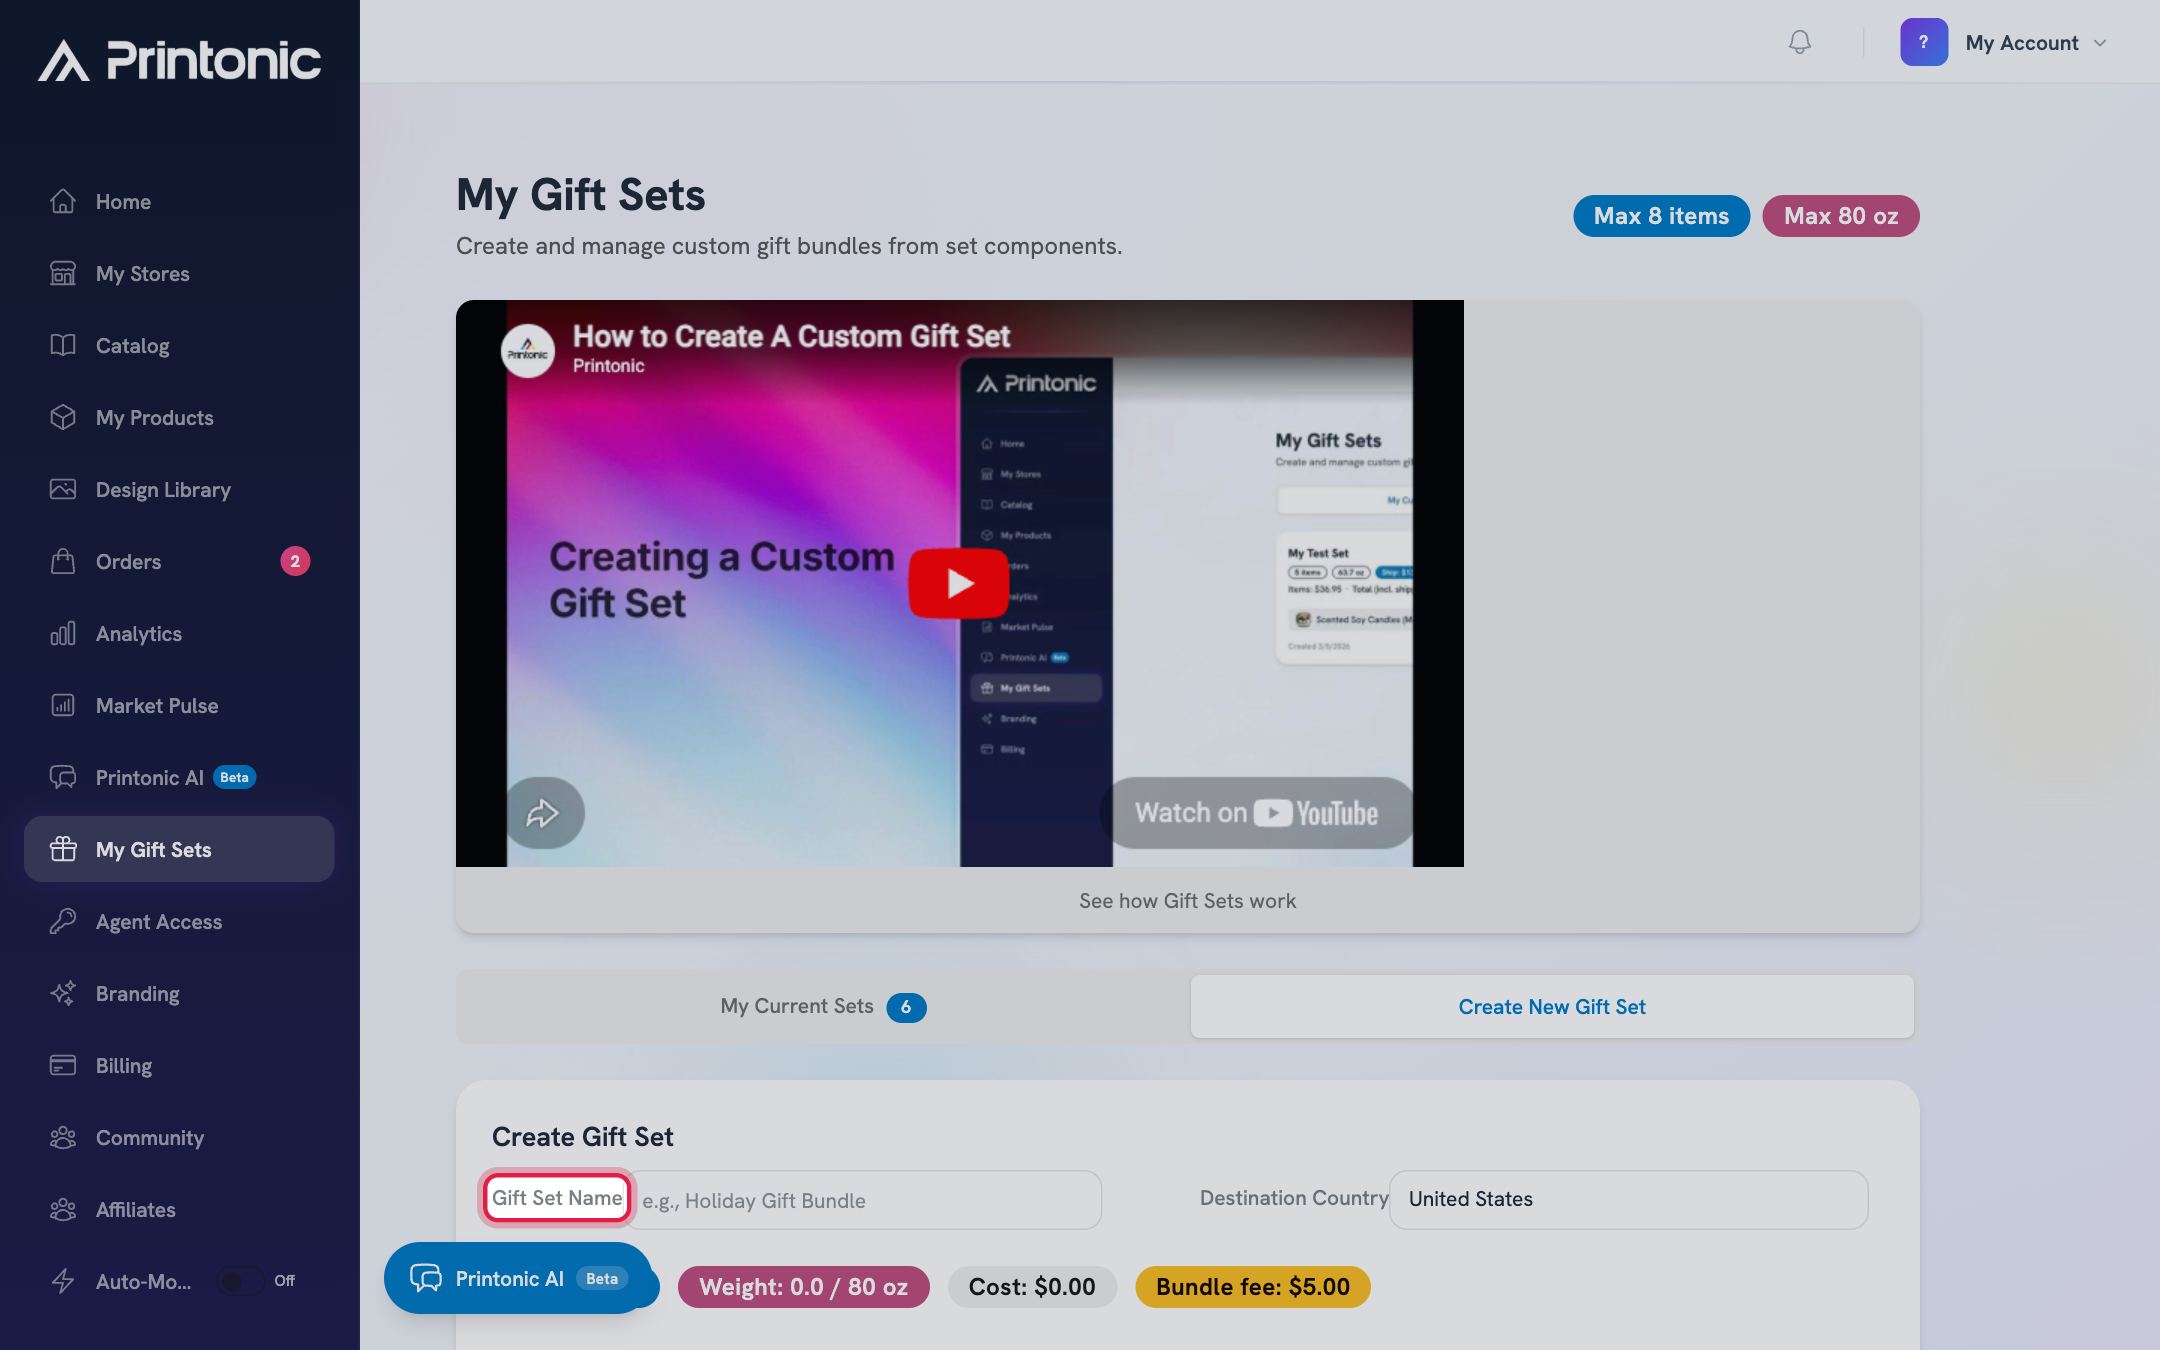Viewport: 2160px width, 1350px height.
Task: Click the My Current Sets count badge 6
Action: coord(906,1007)
